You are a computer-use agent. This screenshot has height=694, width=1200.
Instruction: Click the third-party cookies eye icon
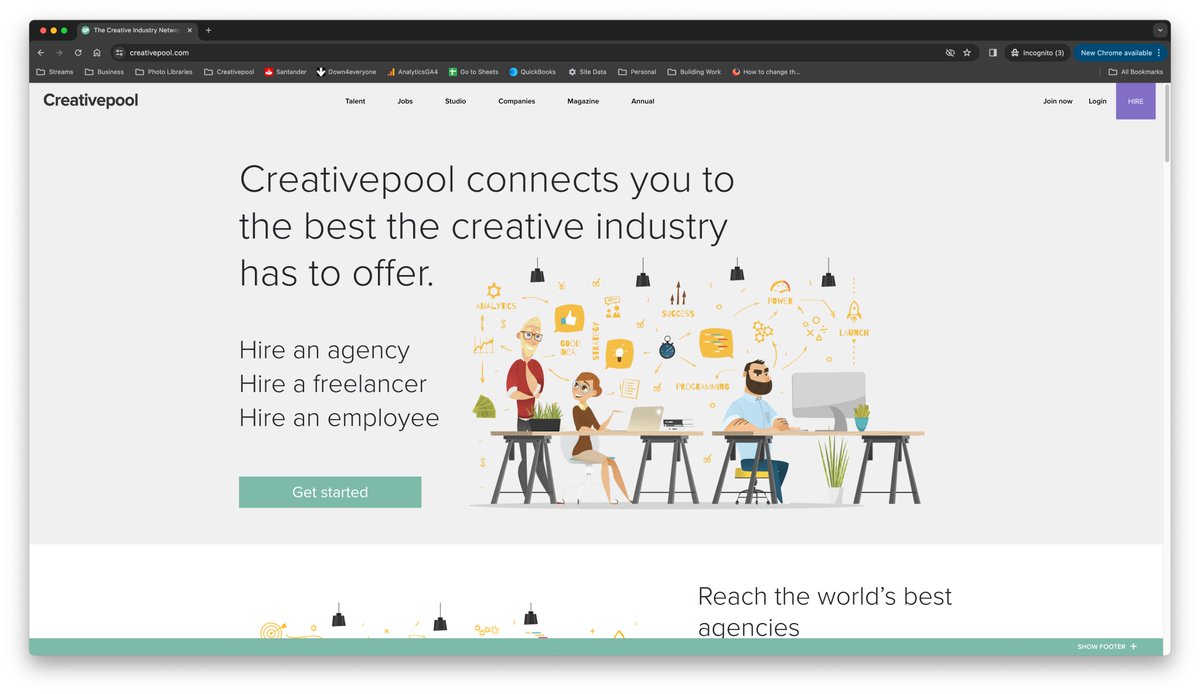[x=950, y=52]
